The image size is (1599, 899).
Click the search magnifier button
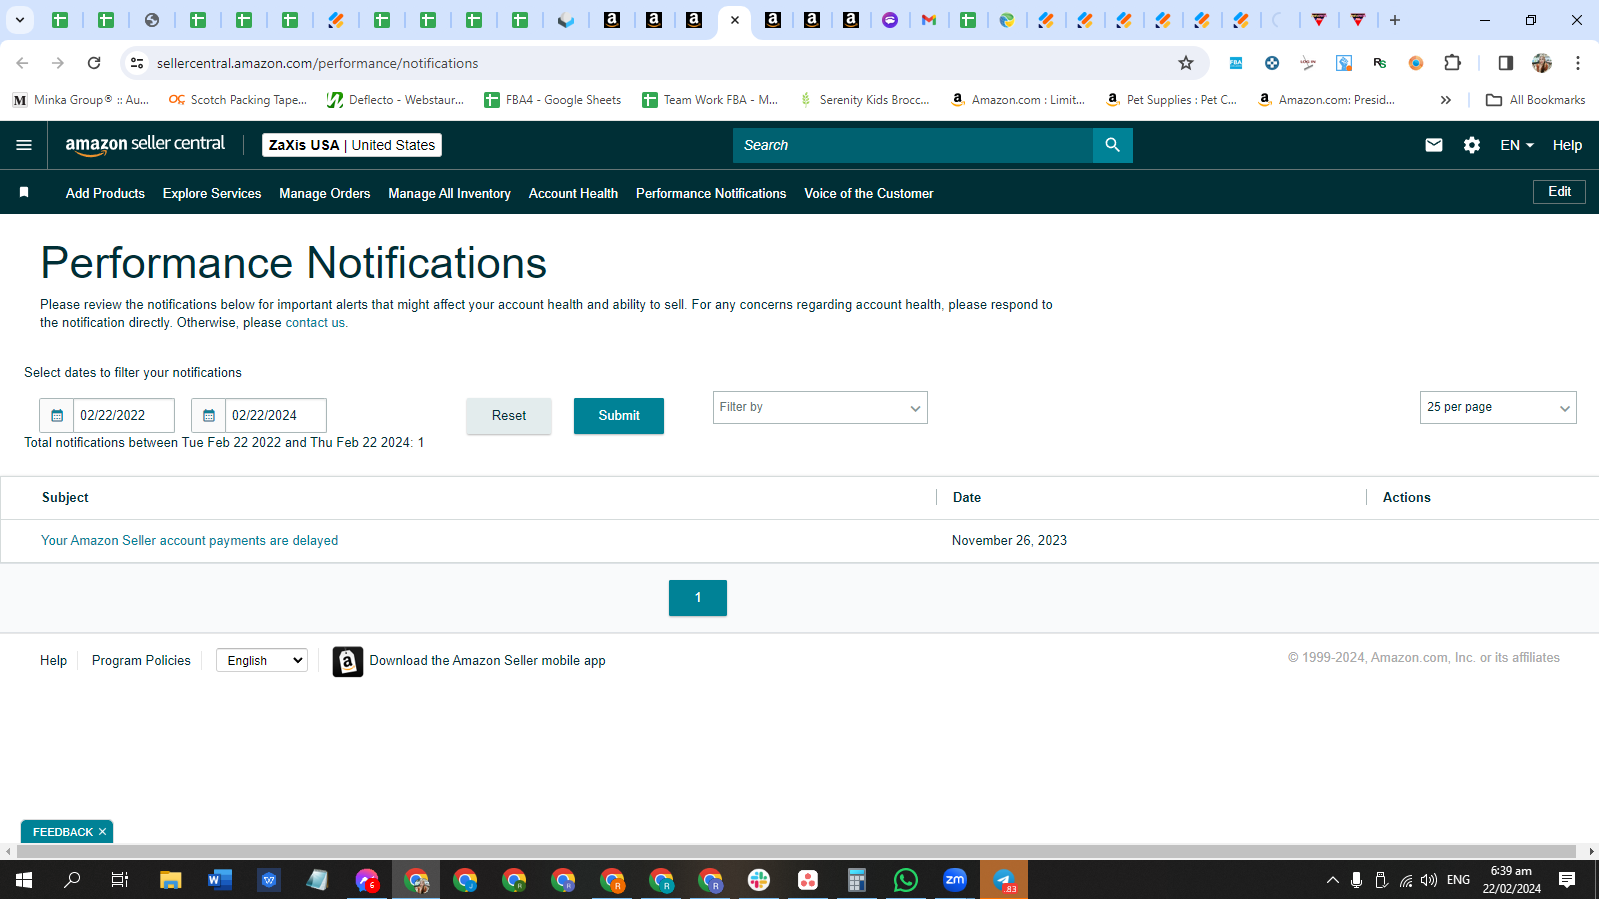[x=1112, y=145]
